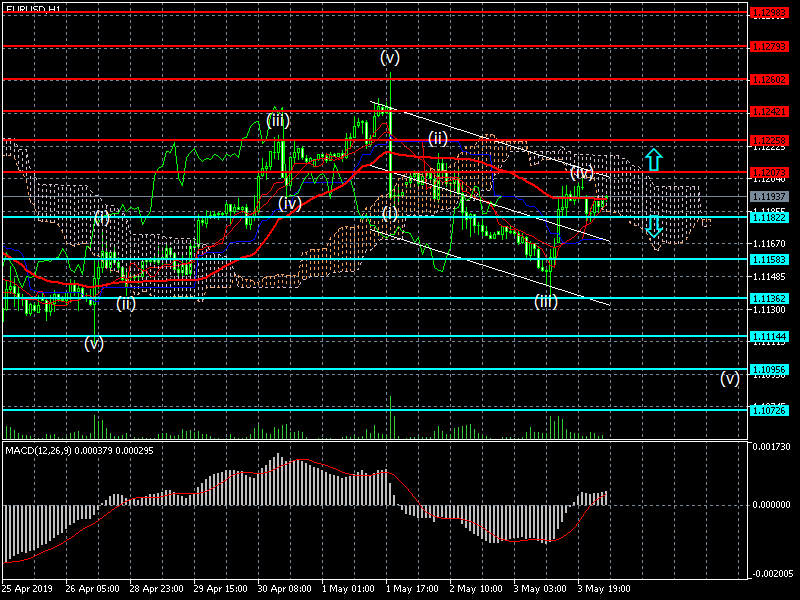Select the 1.12073 red price label
This screenshot has width=800, height=600.
tap(769, 172)
